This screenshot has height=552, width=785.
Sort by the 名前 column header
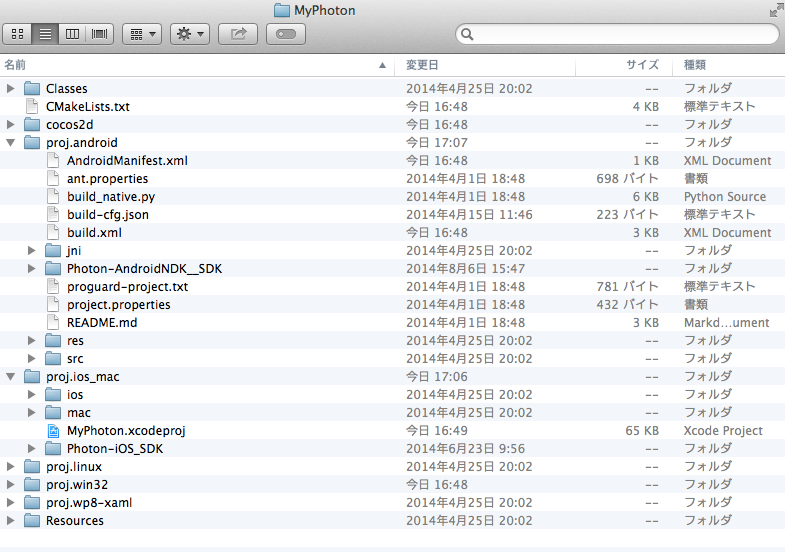[197, 65]
